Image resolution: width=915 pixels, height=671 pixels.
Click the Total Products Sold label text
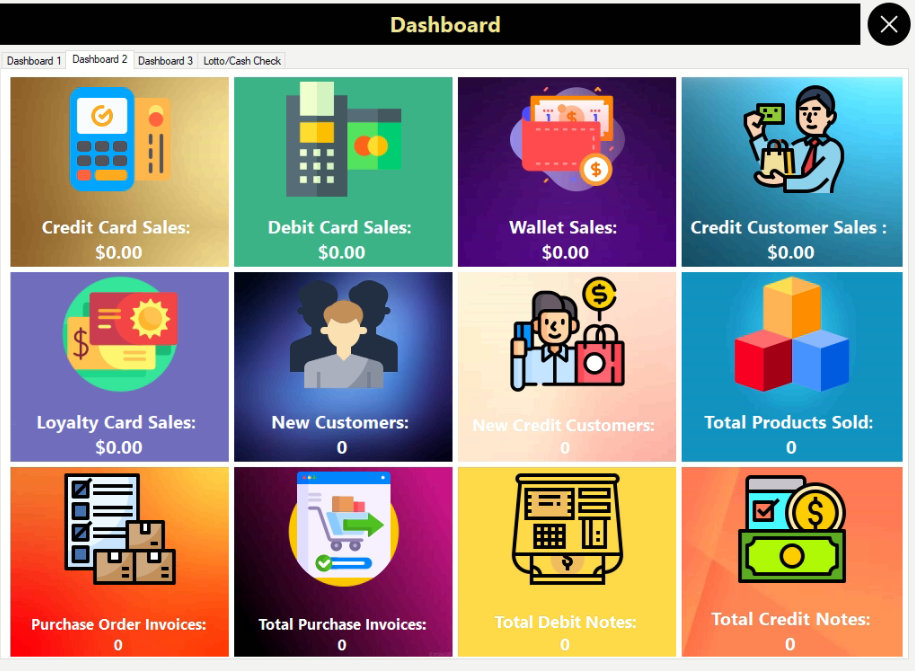[788, 422]
